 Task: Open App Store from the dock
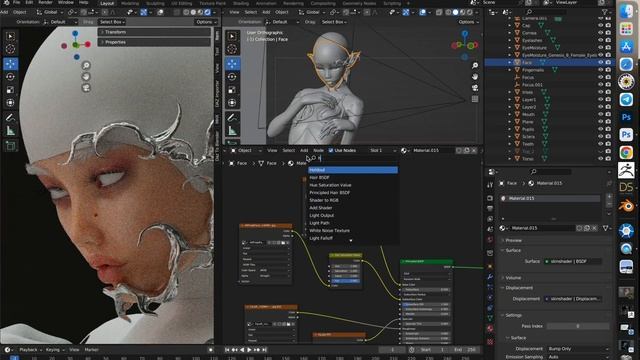pos(626,47)
